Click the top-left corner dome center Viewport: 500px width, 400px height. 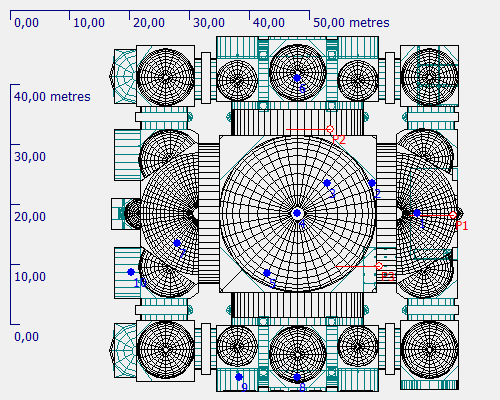[x=166, y=77]
